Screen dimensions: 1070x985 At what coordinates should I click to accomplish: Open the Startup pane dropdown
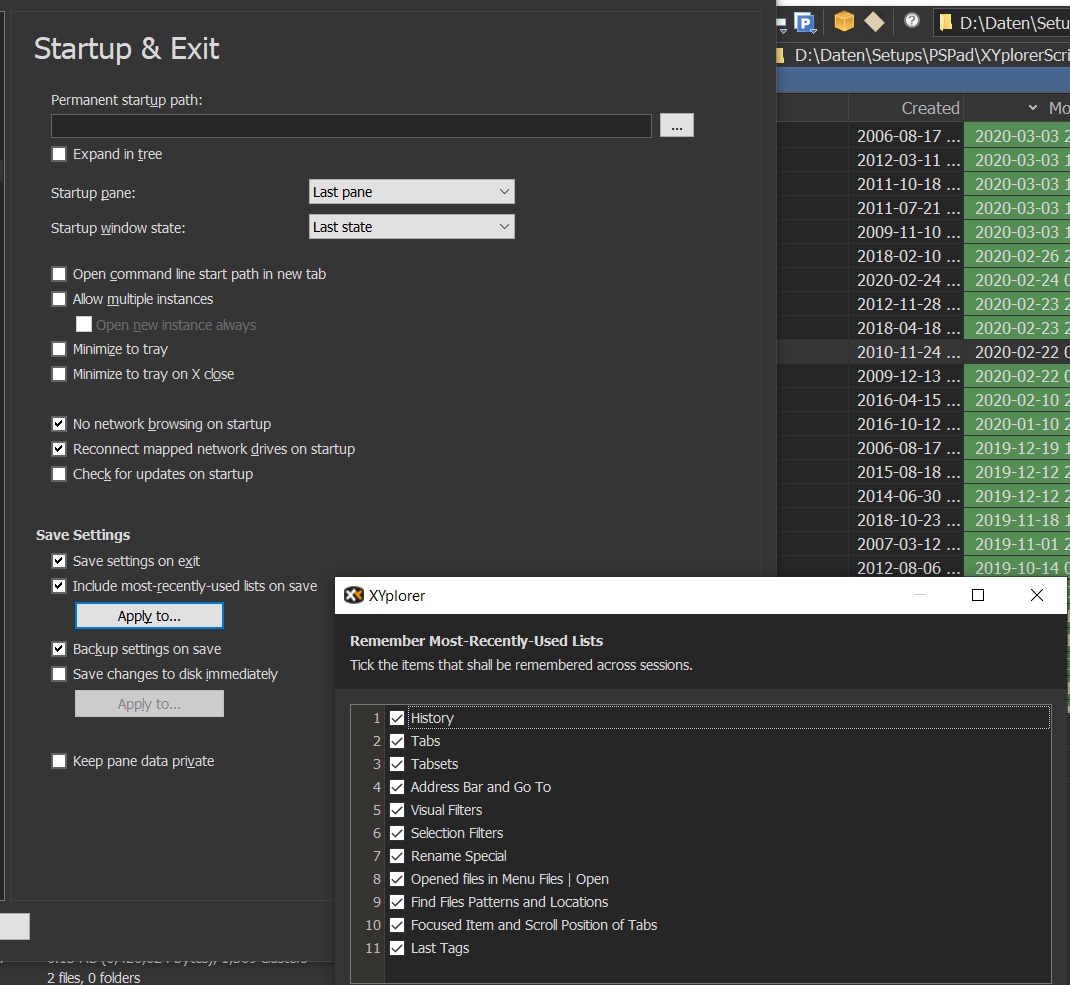[x=412, y=192]
